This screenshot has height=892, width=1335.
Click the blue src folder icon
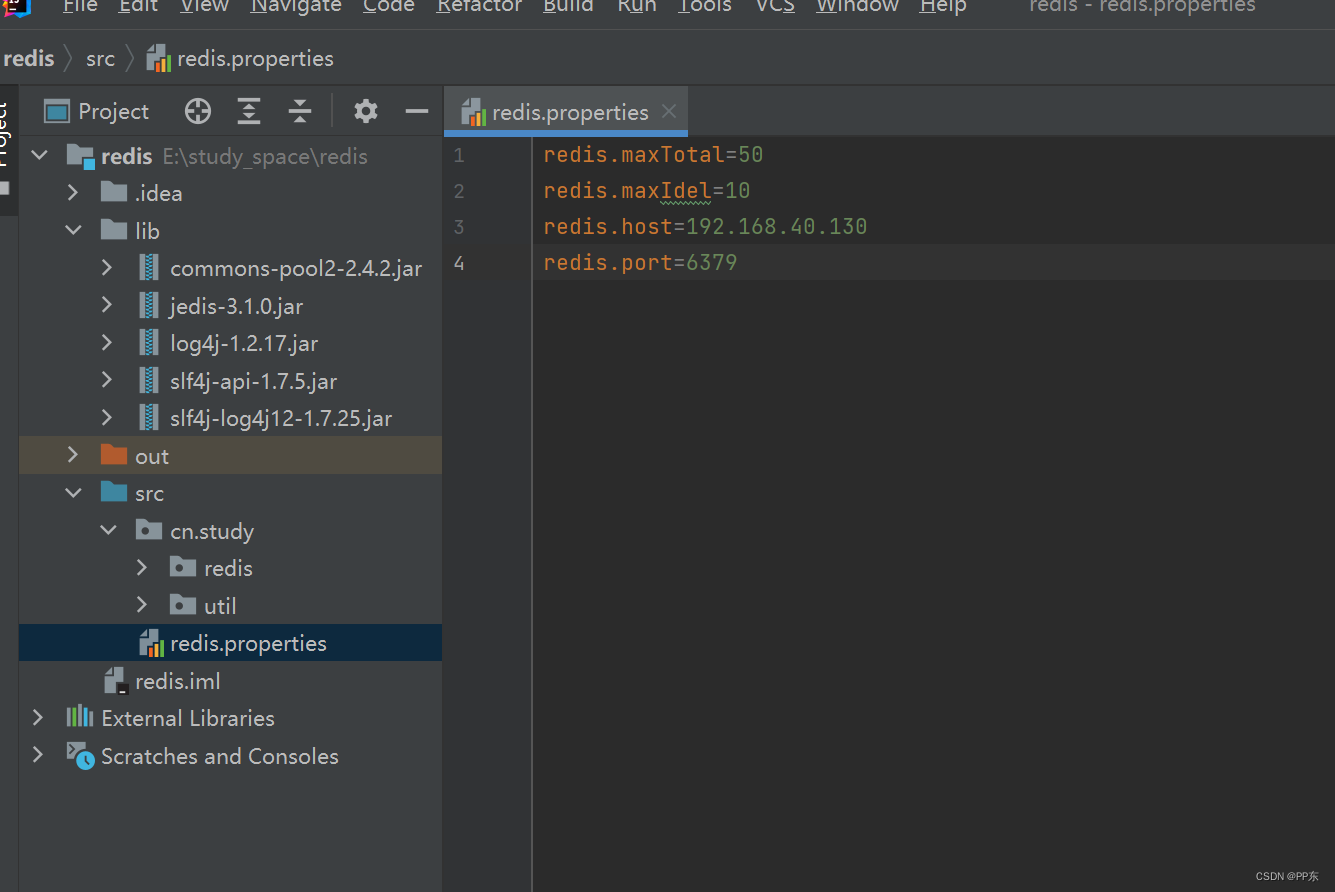[114, 493]
